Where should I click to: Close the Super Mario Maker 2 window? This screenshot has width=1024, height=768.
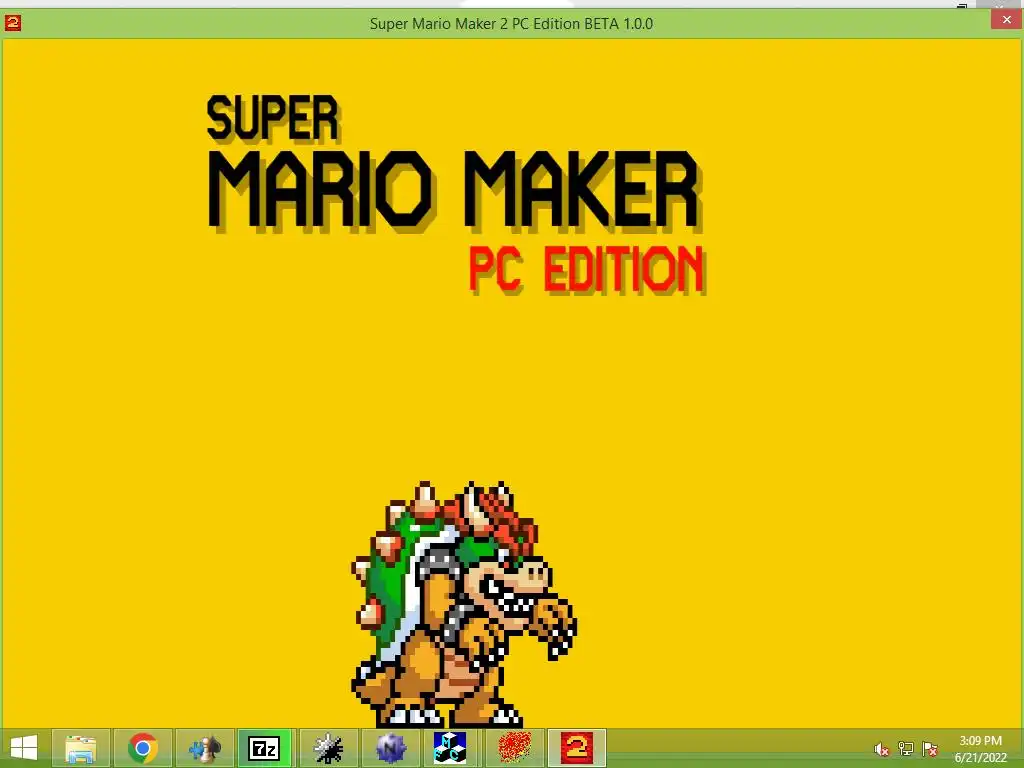[x=1006, y=20]
